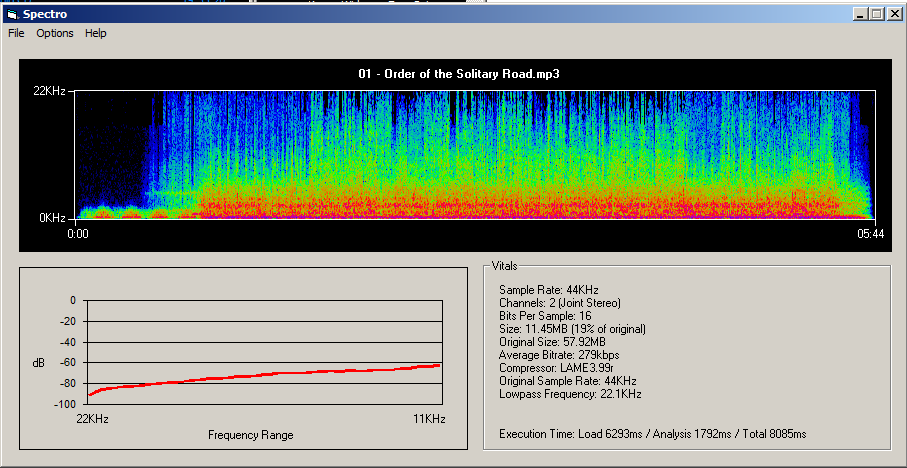Maximize the Spectro window
The image size is (907, 468).
tap(877, 13)
